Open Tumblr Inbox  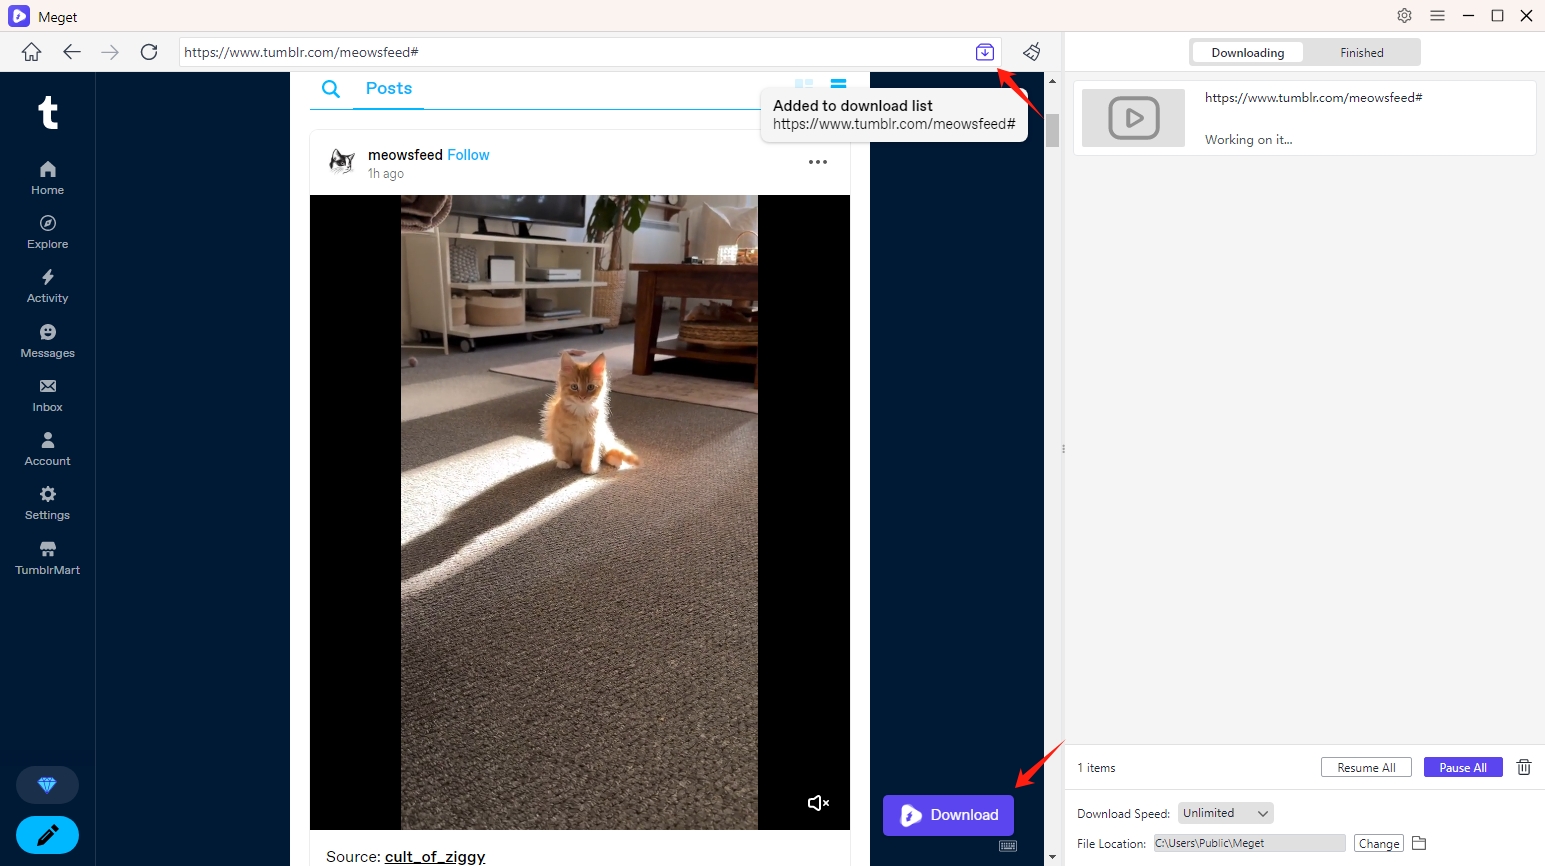47,395
